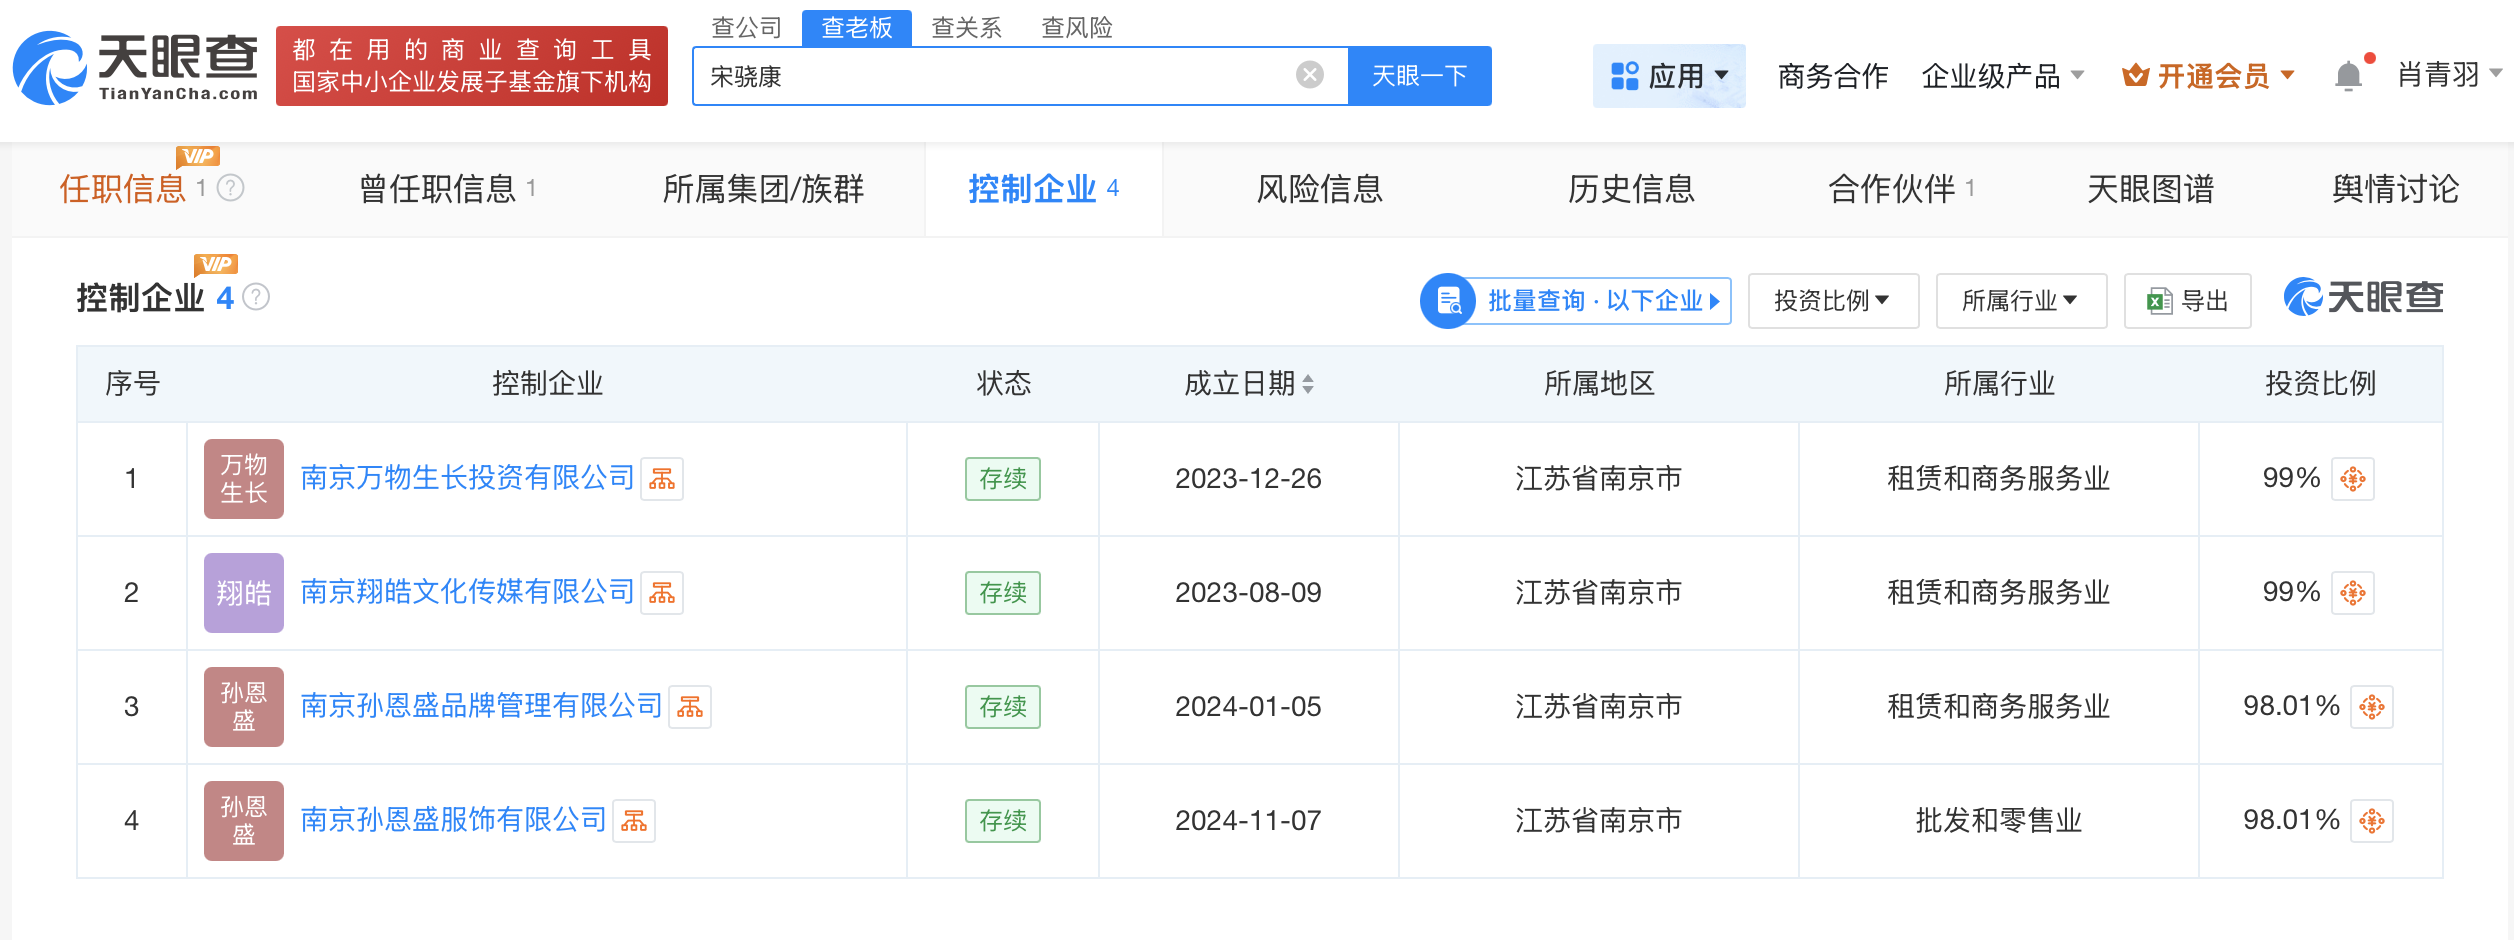Expand the 企业级产品 menu
The height and width of the screenshot is (940, 2514).
click(2002, 76)
